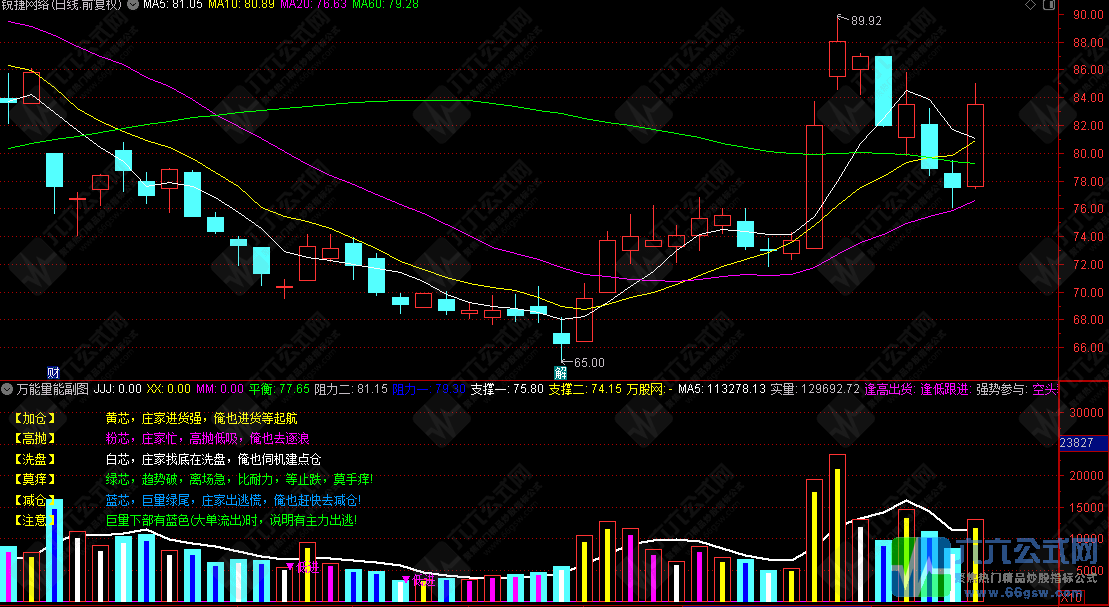Click the panel toggle icon beside the diamond
This screenshot has height=607, width=1109.
[1050, 5]
